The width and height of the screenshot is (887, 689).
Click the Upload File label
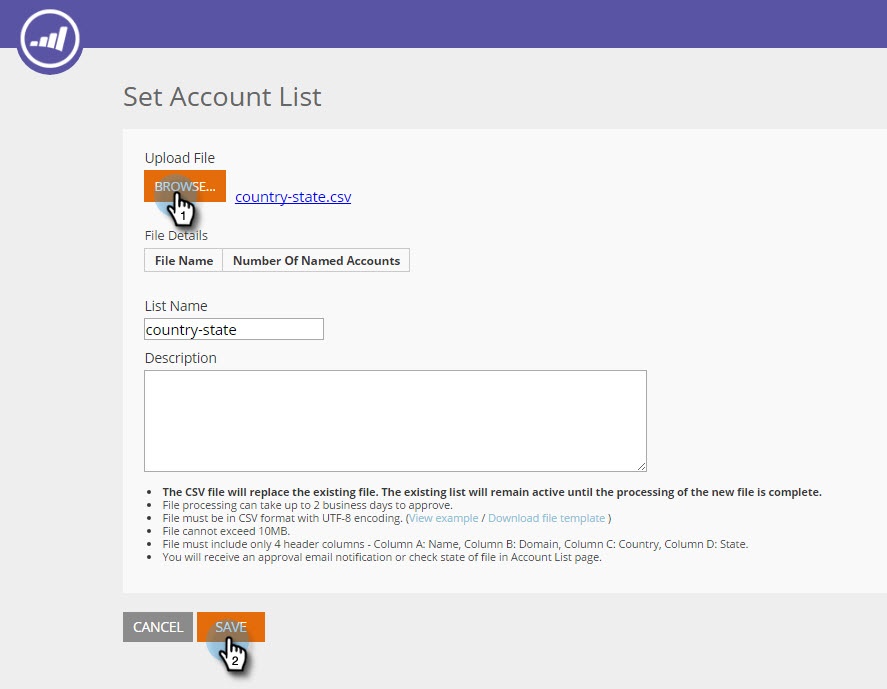pyautogui.click(x=180, y=158)
